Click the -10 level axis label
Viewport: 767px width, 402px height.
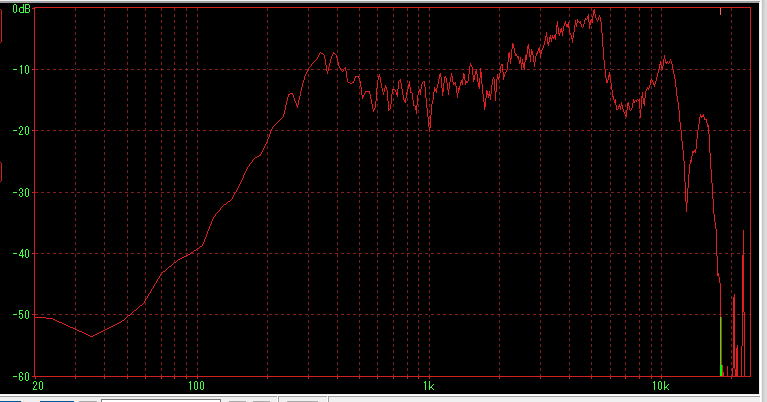coord(21,69)
